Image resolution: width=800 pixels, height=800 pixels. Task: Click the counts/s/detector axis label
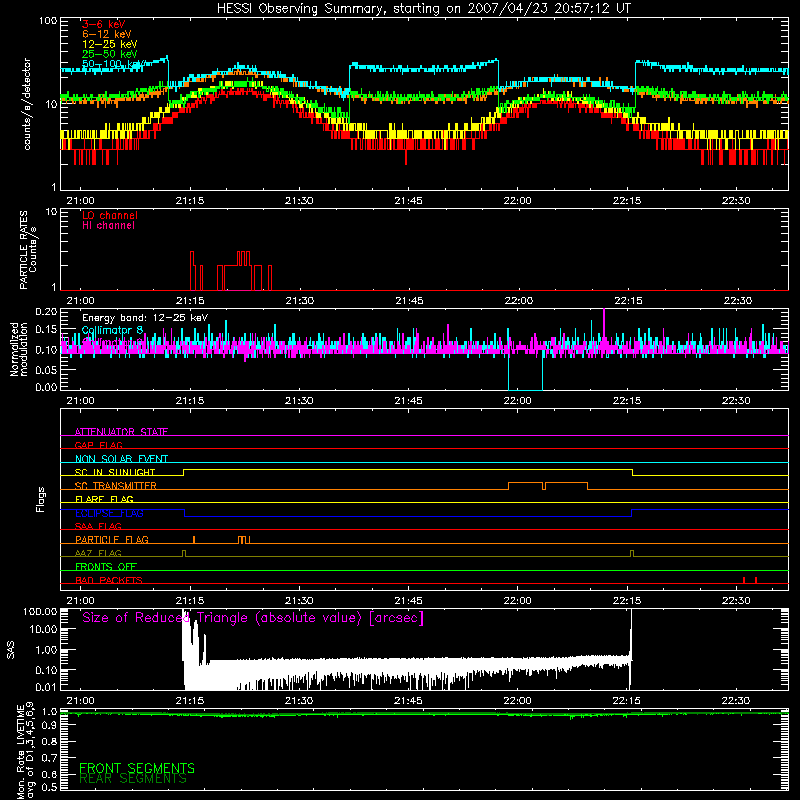[27, 104]
